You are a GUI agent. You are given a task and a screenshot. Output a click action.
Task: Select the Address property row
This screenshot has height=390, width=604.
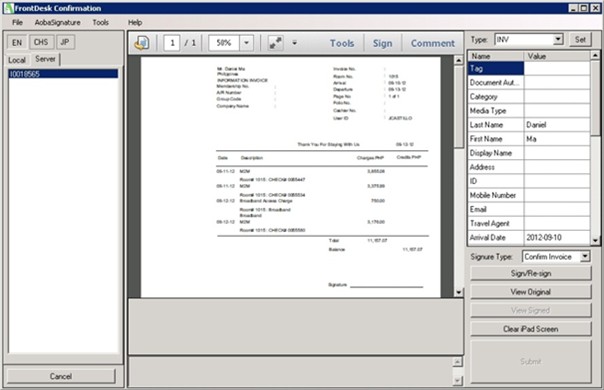pos(529,167)
